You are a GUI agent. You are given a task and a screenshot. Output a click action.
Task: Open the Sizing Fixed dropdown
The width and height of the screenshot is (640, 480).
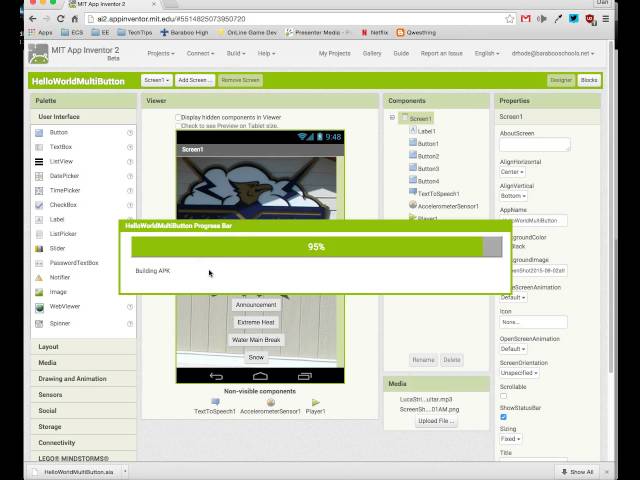[x=511, y=439]
